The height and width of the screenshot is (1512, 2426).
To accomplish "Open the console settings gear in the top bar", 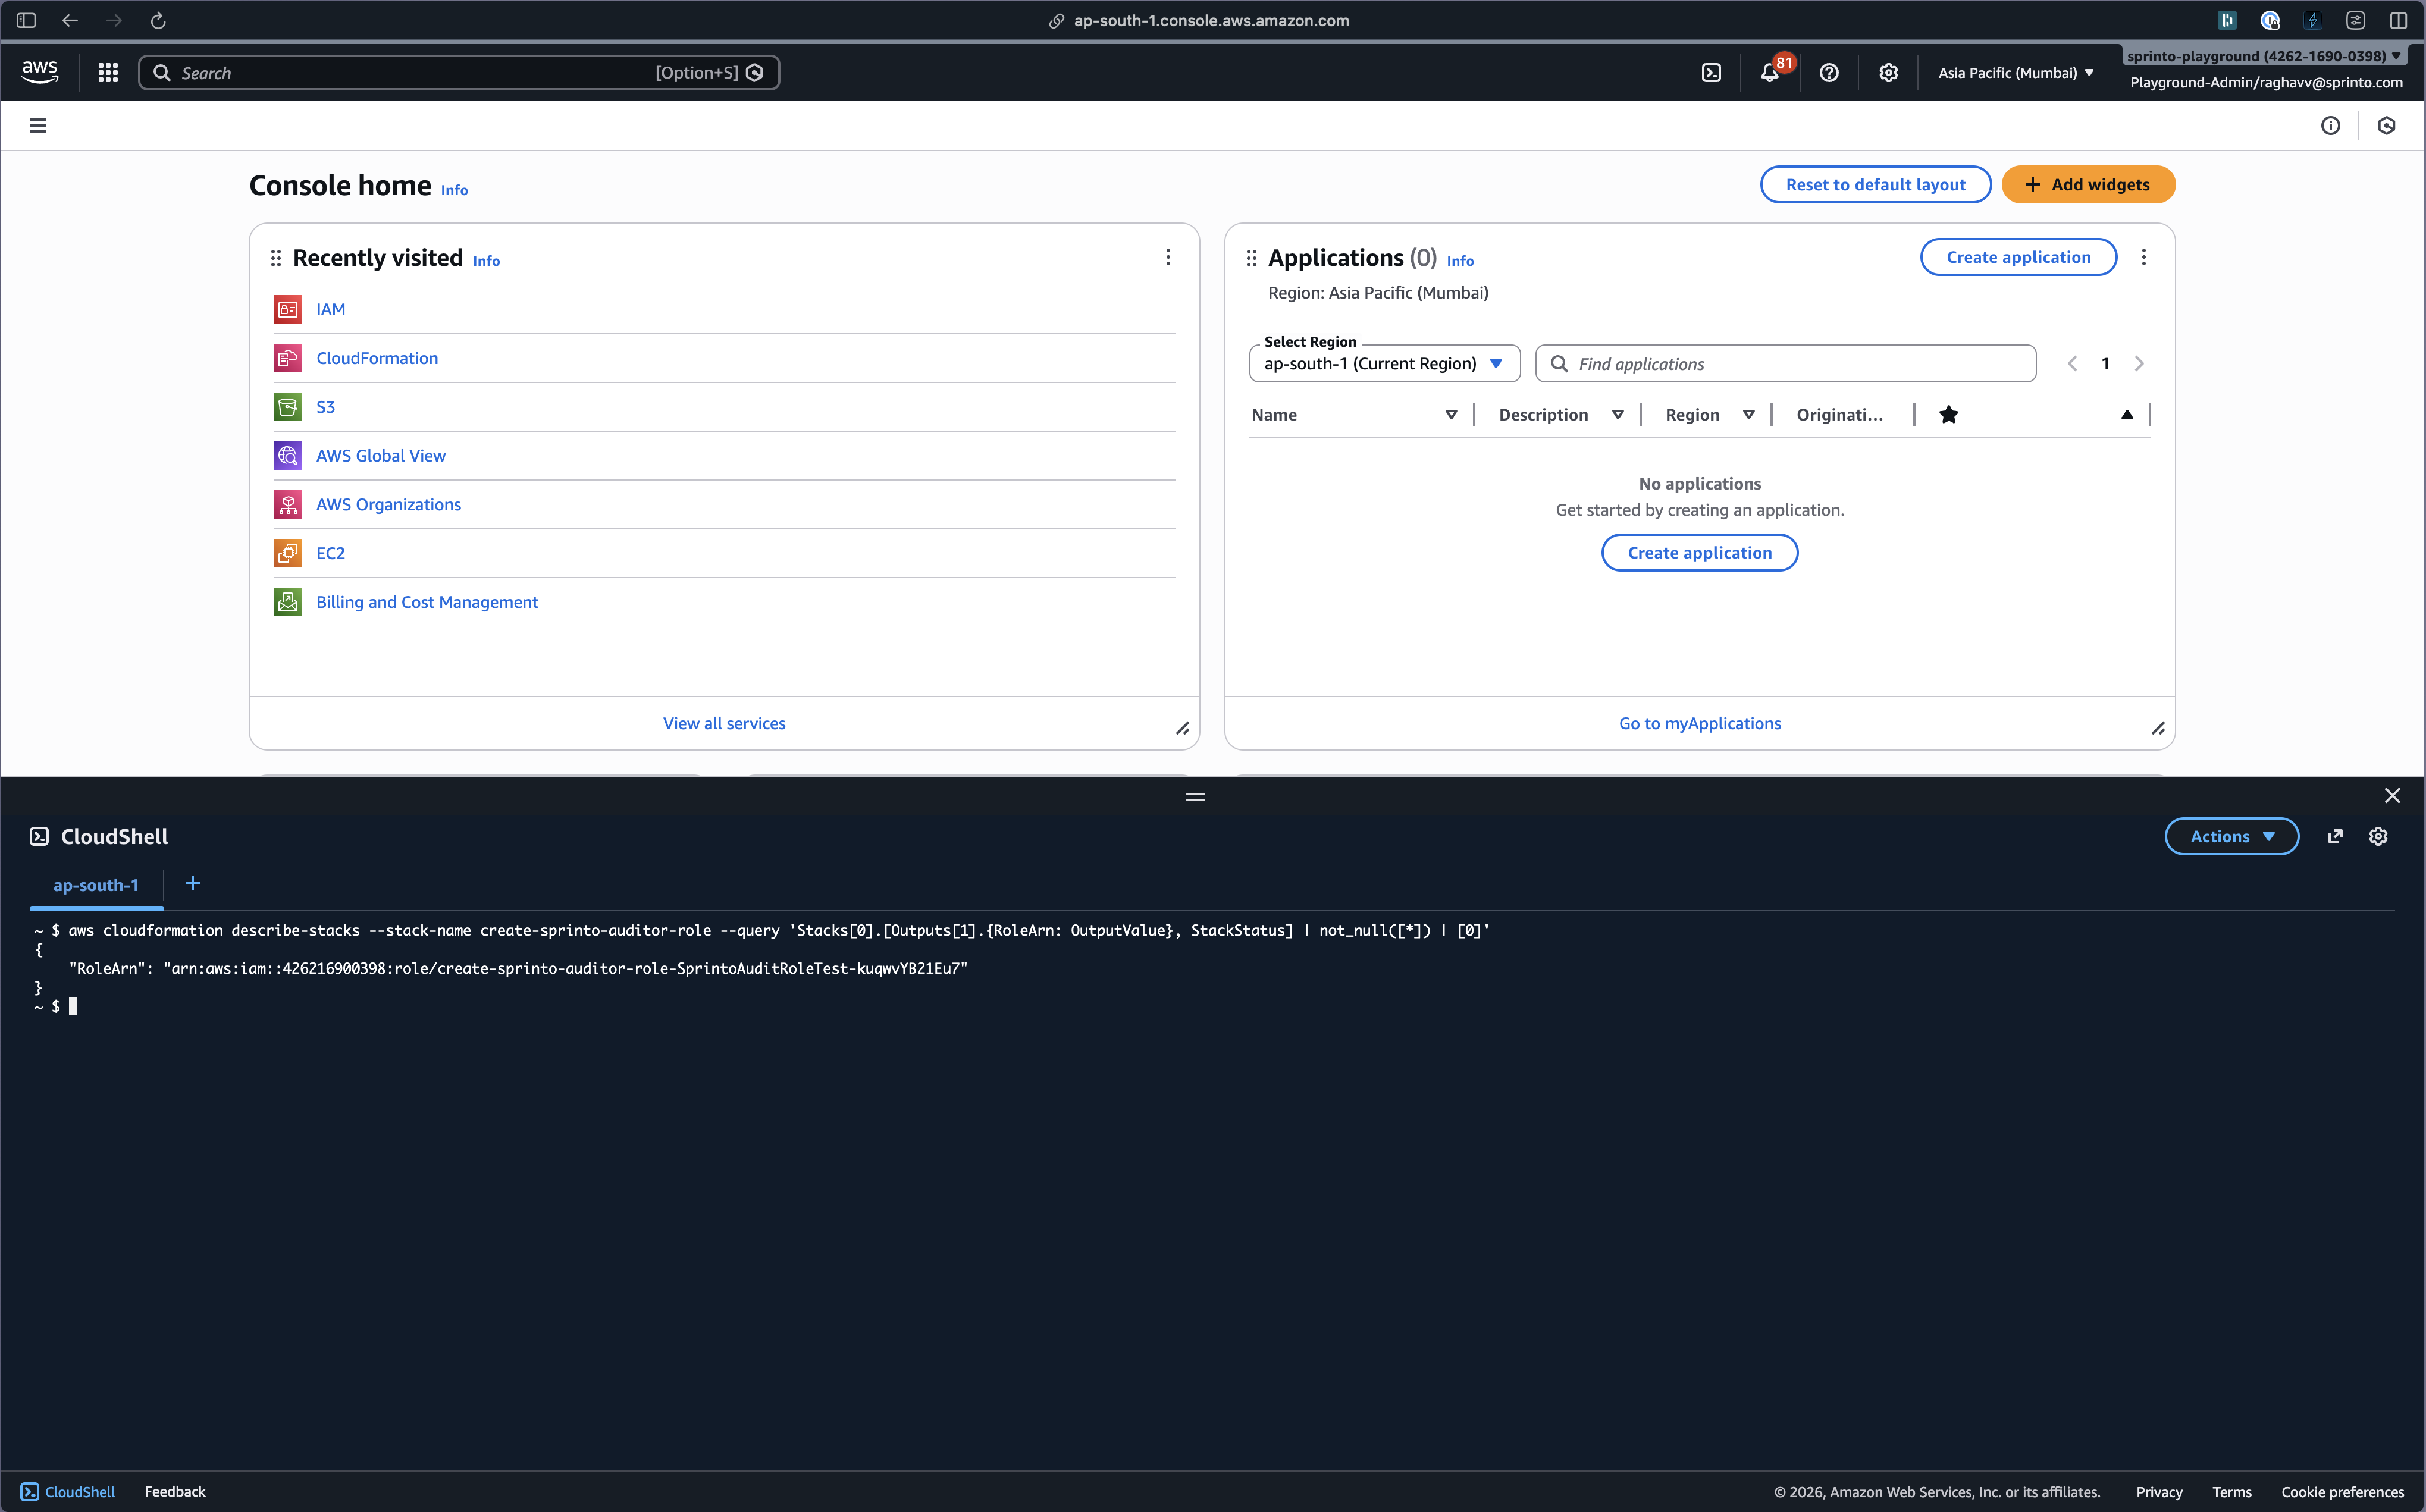I will tap(1887, 72).
